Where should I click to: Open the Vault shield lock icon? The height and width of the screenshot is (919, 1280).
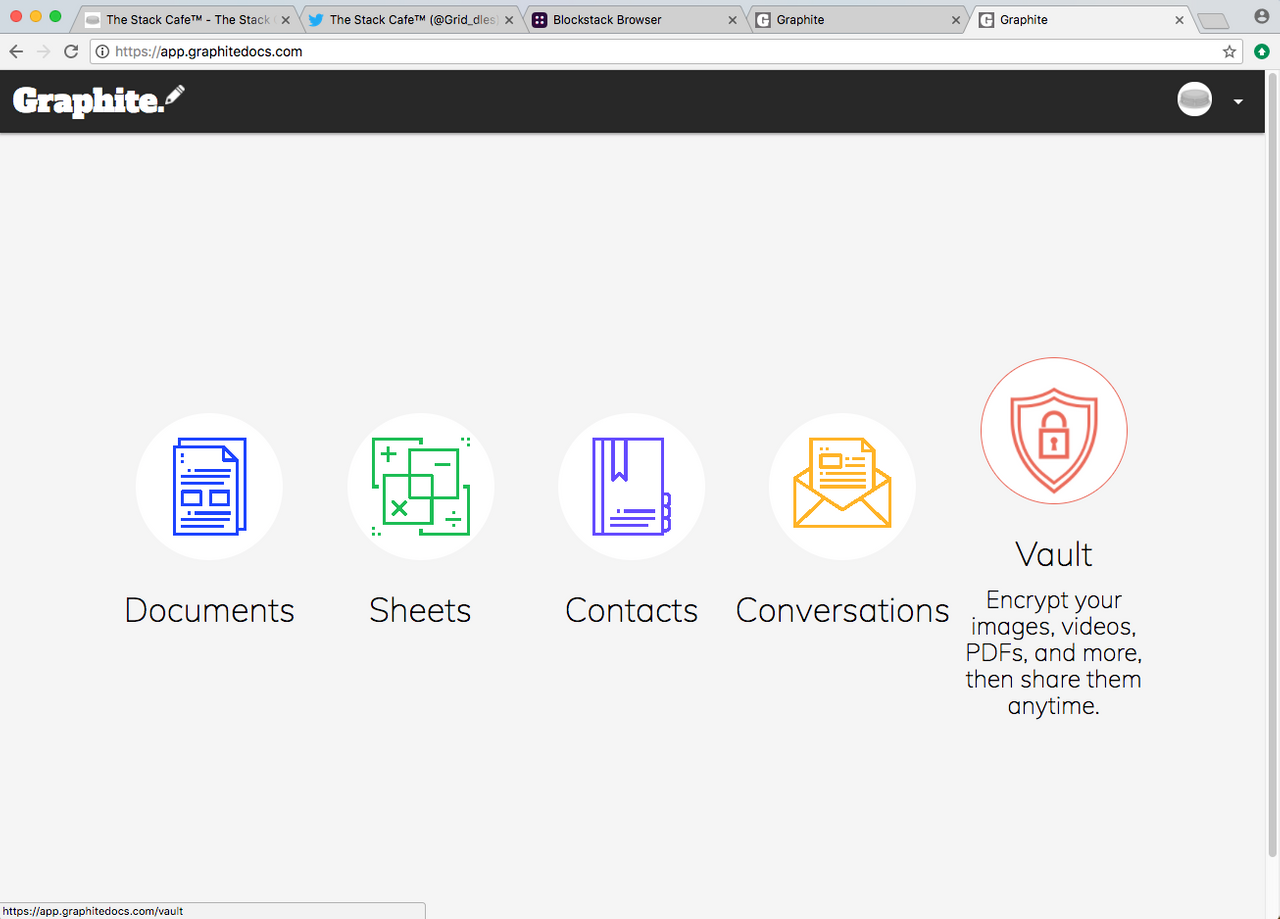click(x=1053, y=430)
